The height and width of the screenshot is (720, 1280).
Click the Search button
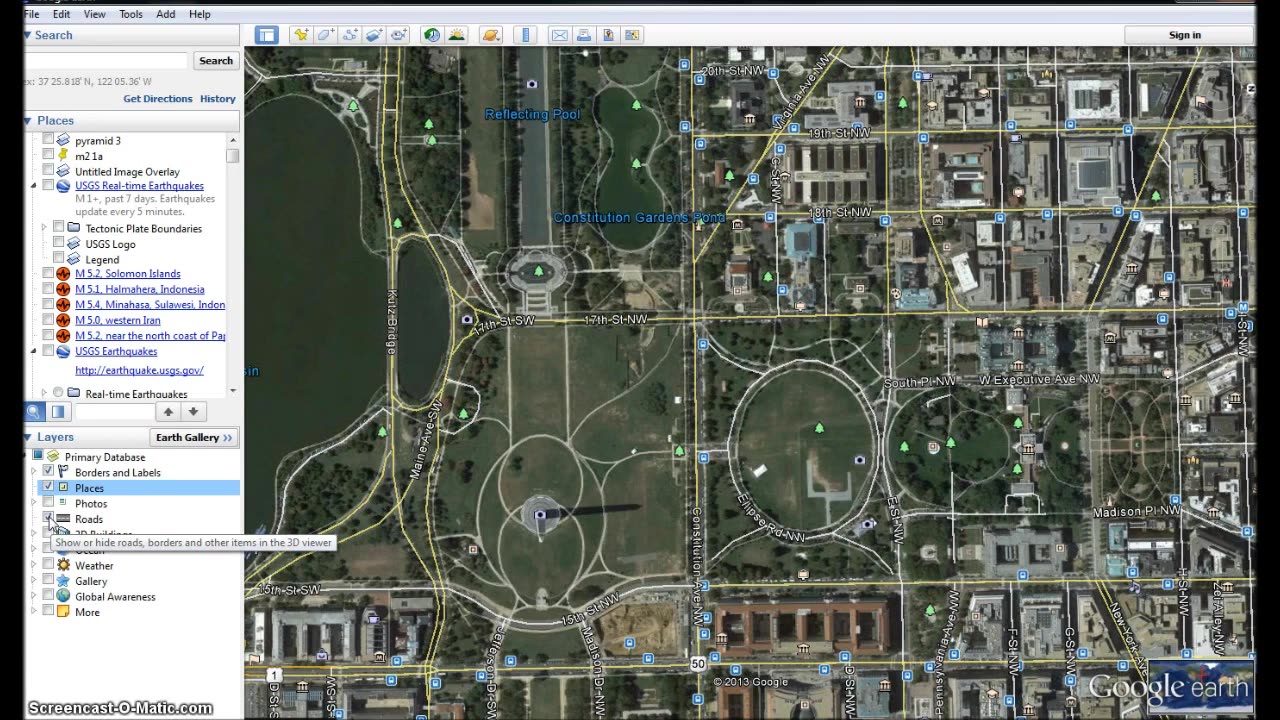coord(216,61)
